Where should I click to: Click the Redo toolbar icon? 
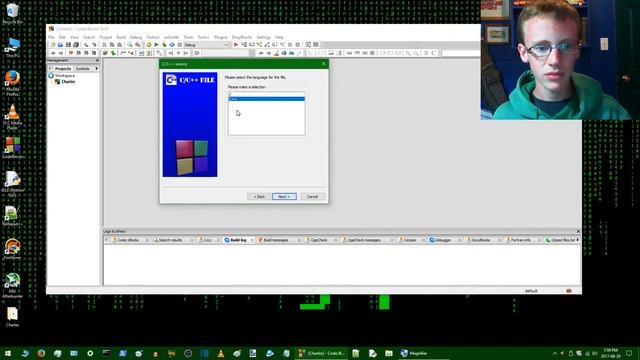pyautogui.click(x=94, y=44)
